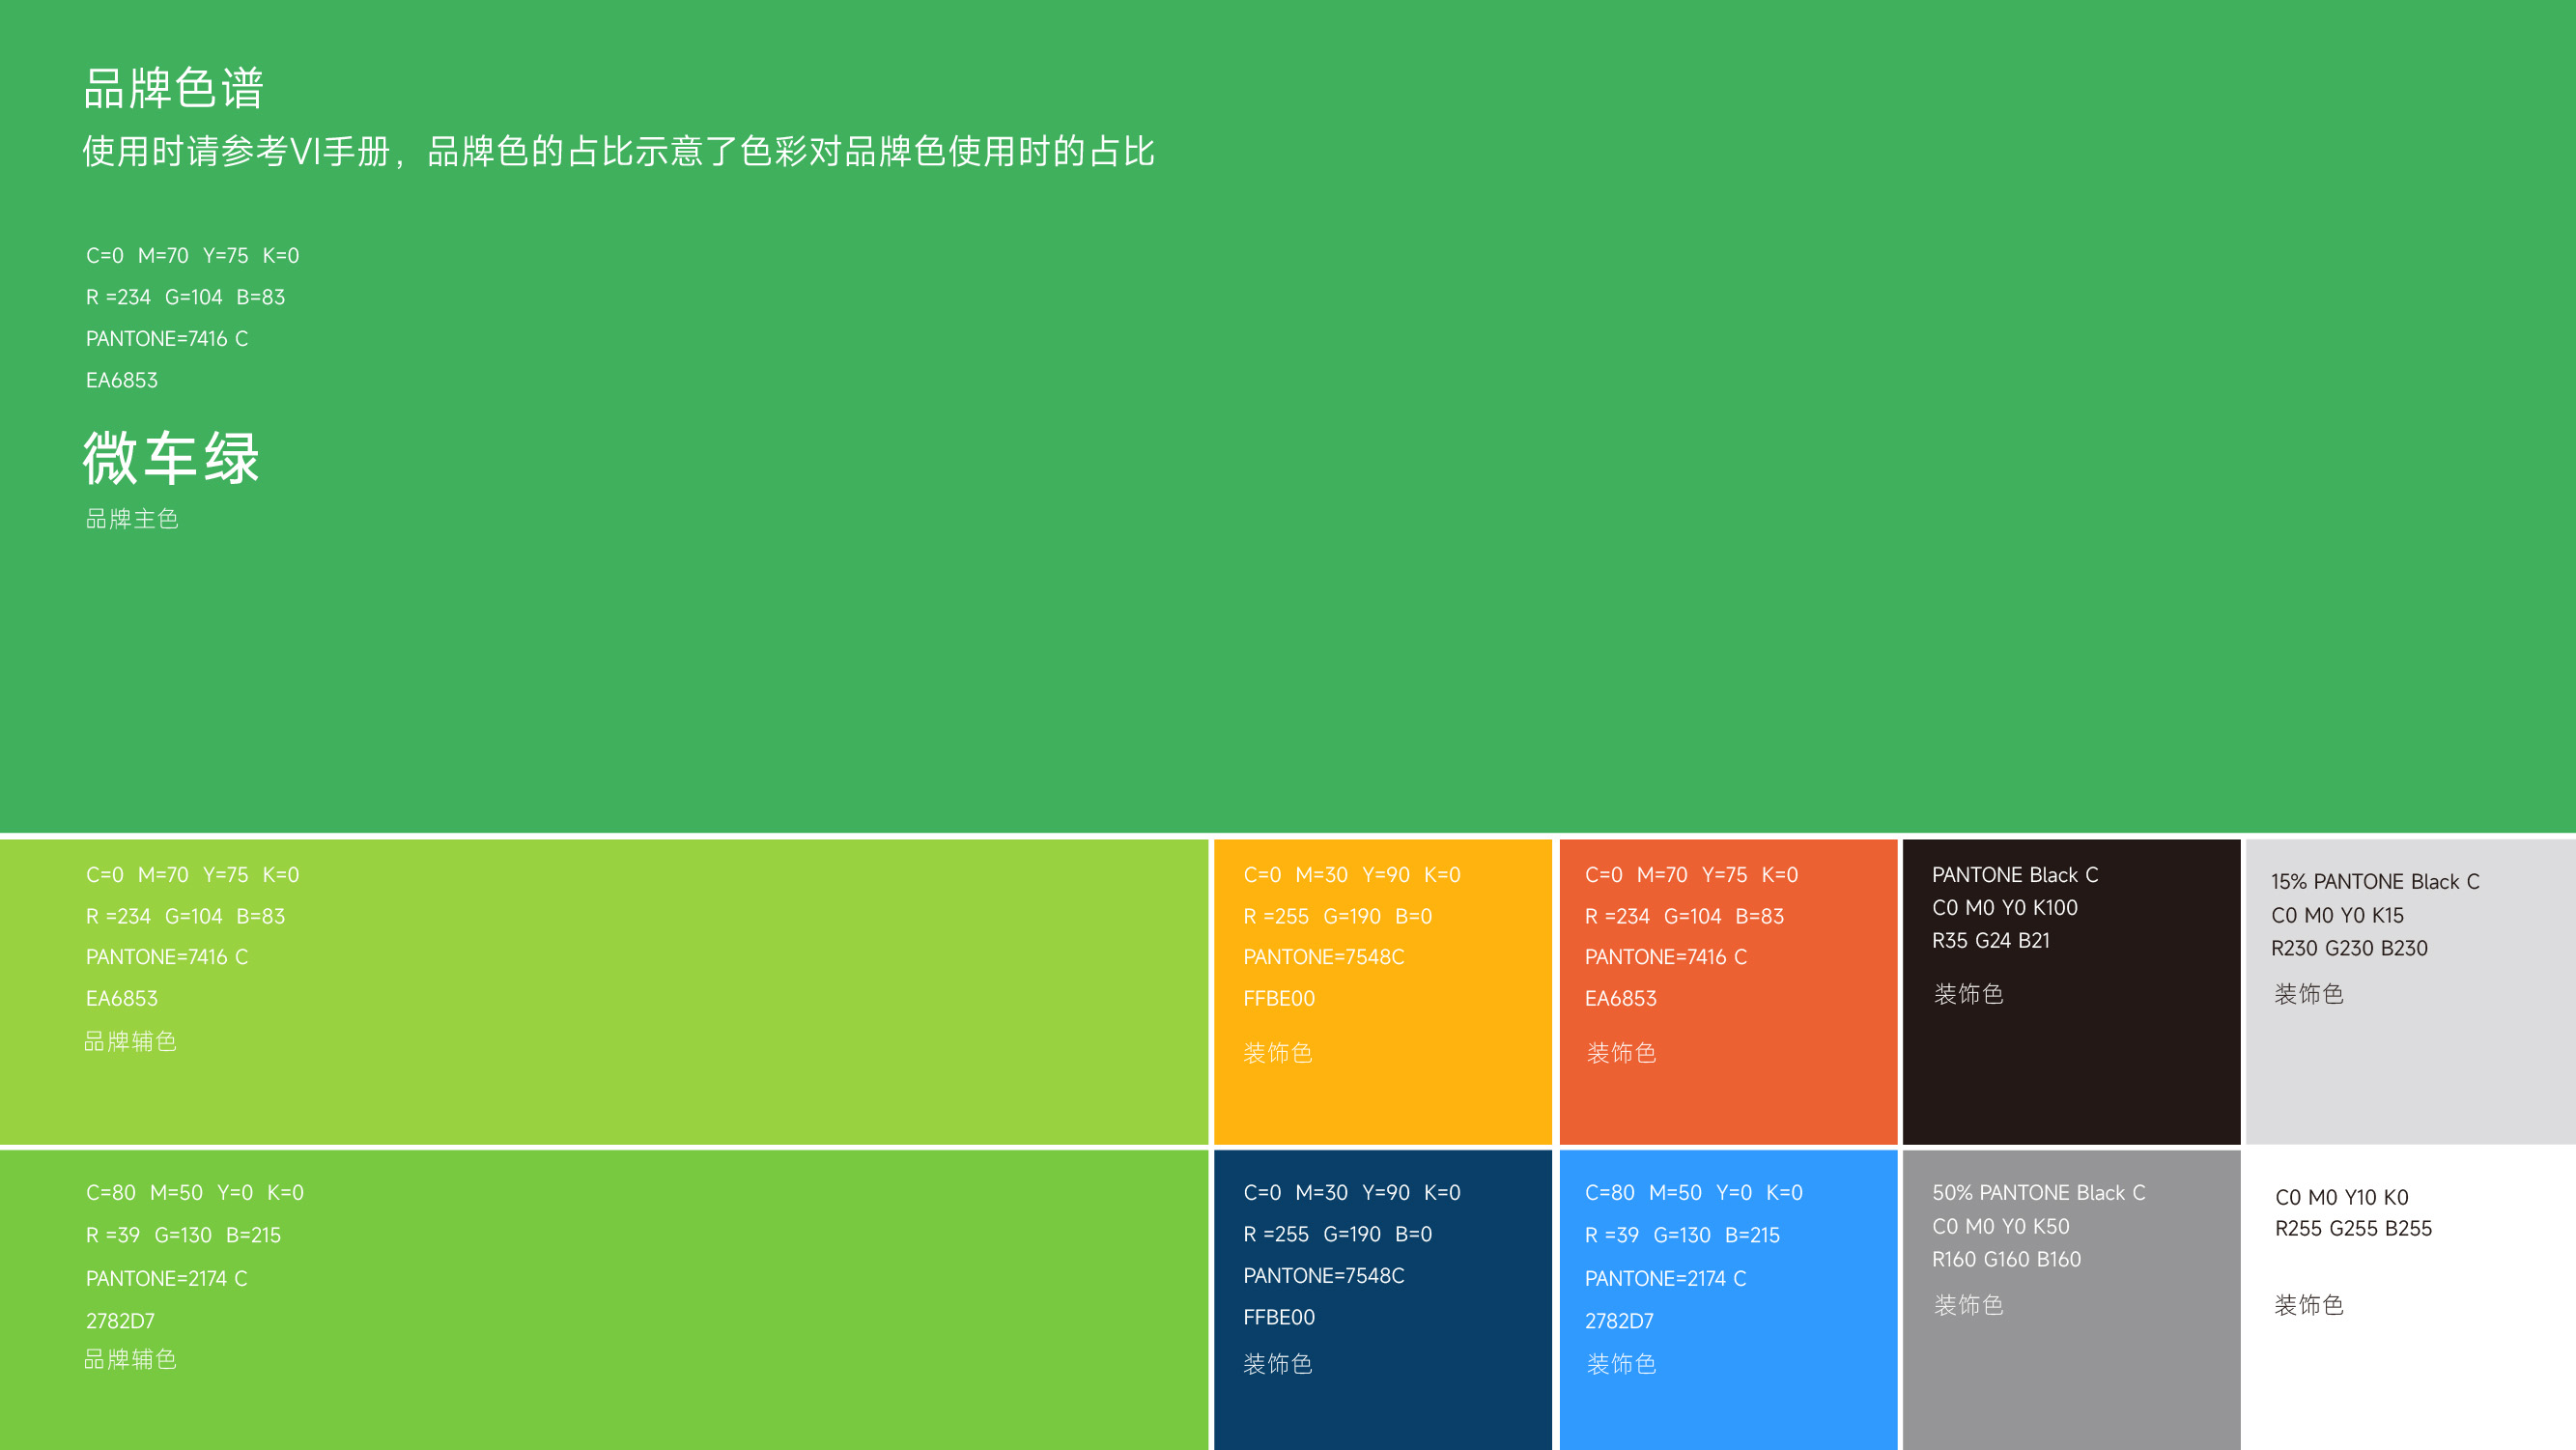Viewport: 2576px width, 1450px height.
Task: Select R =234 G=104 B=83 above 微车绿
Action: pos(185,297)
